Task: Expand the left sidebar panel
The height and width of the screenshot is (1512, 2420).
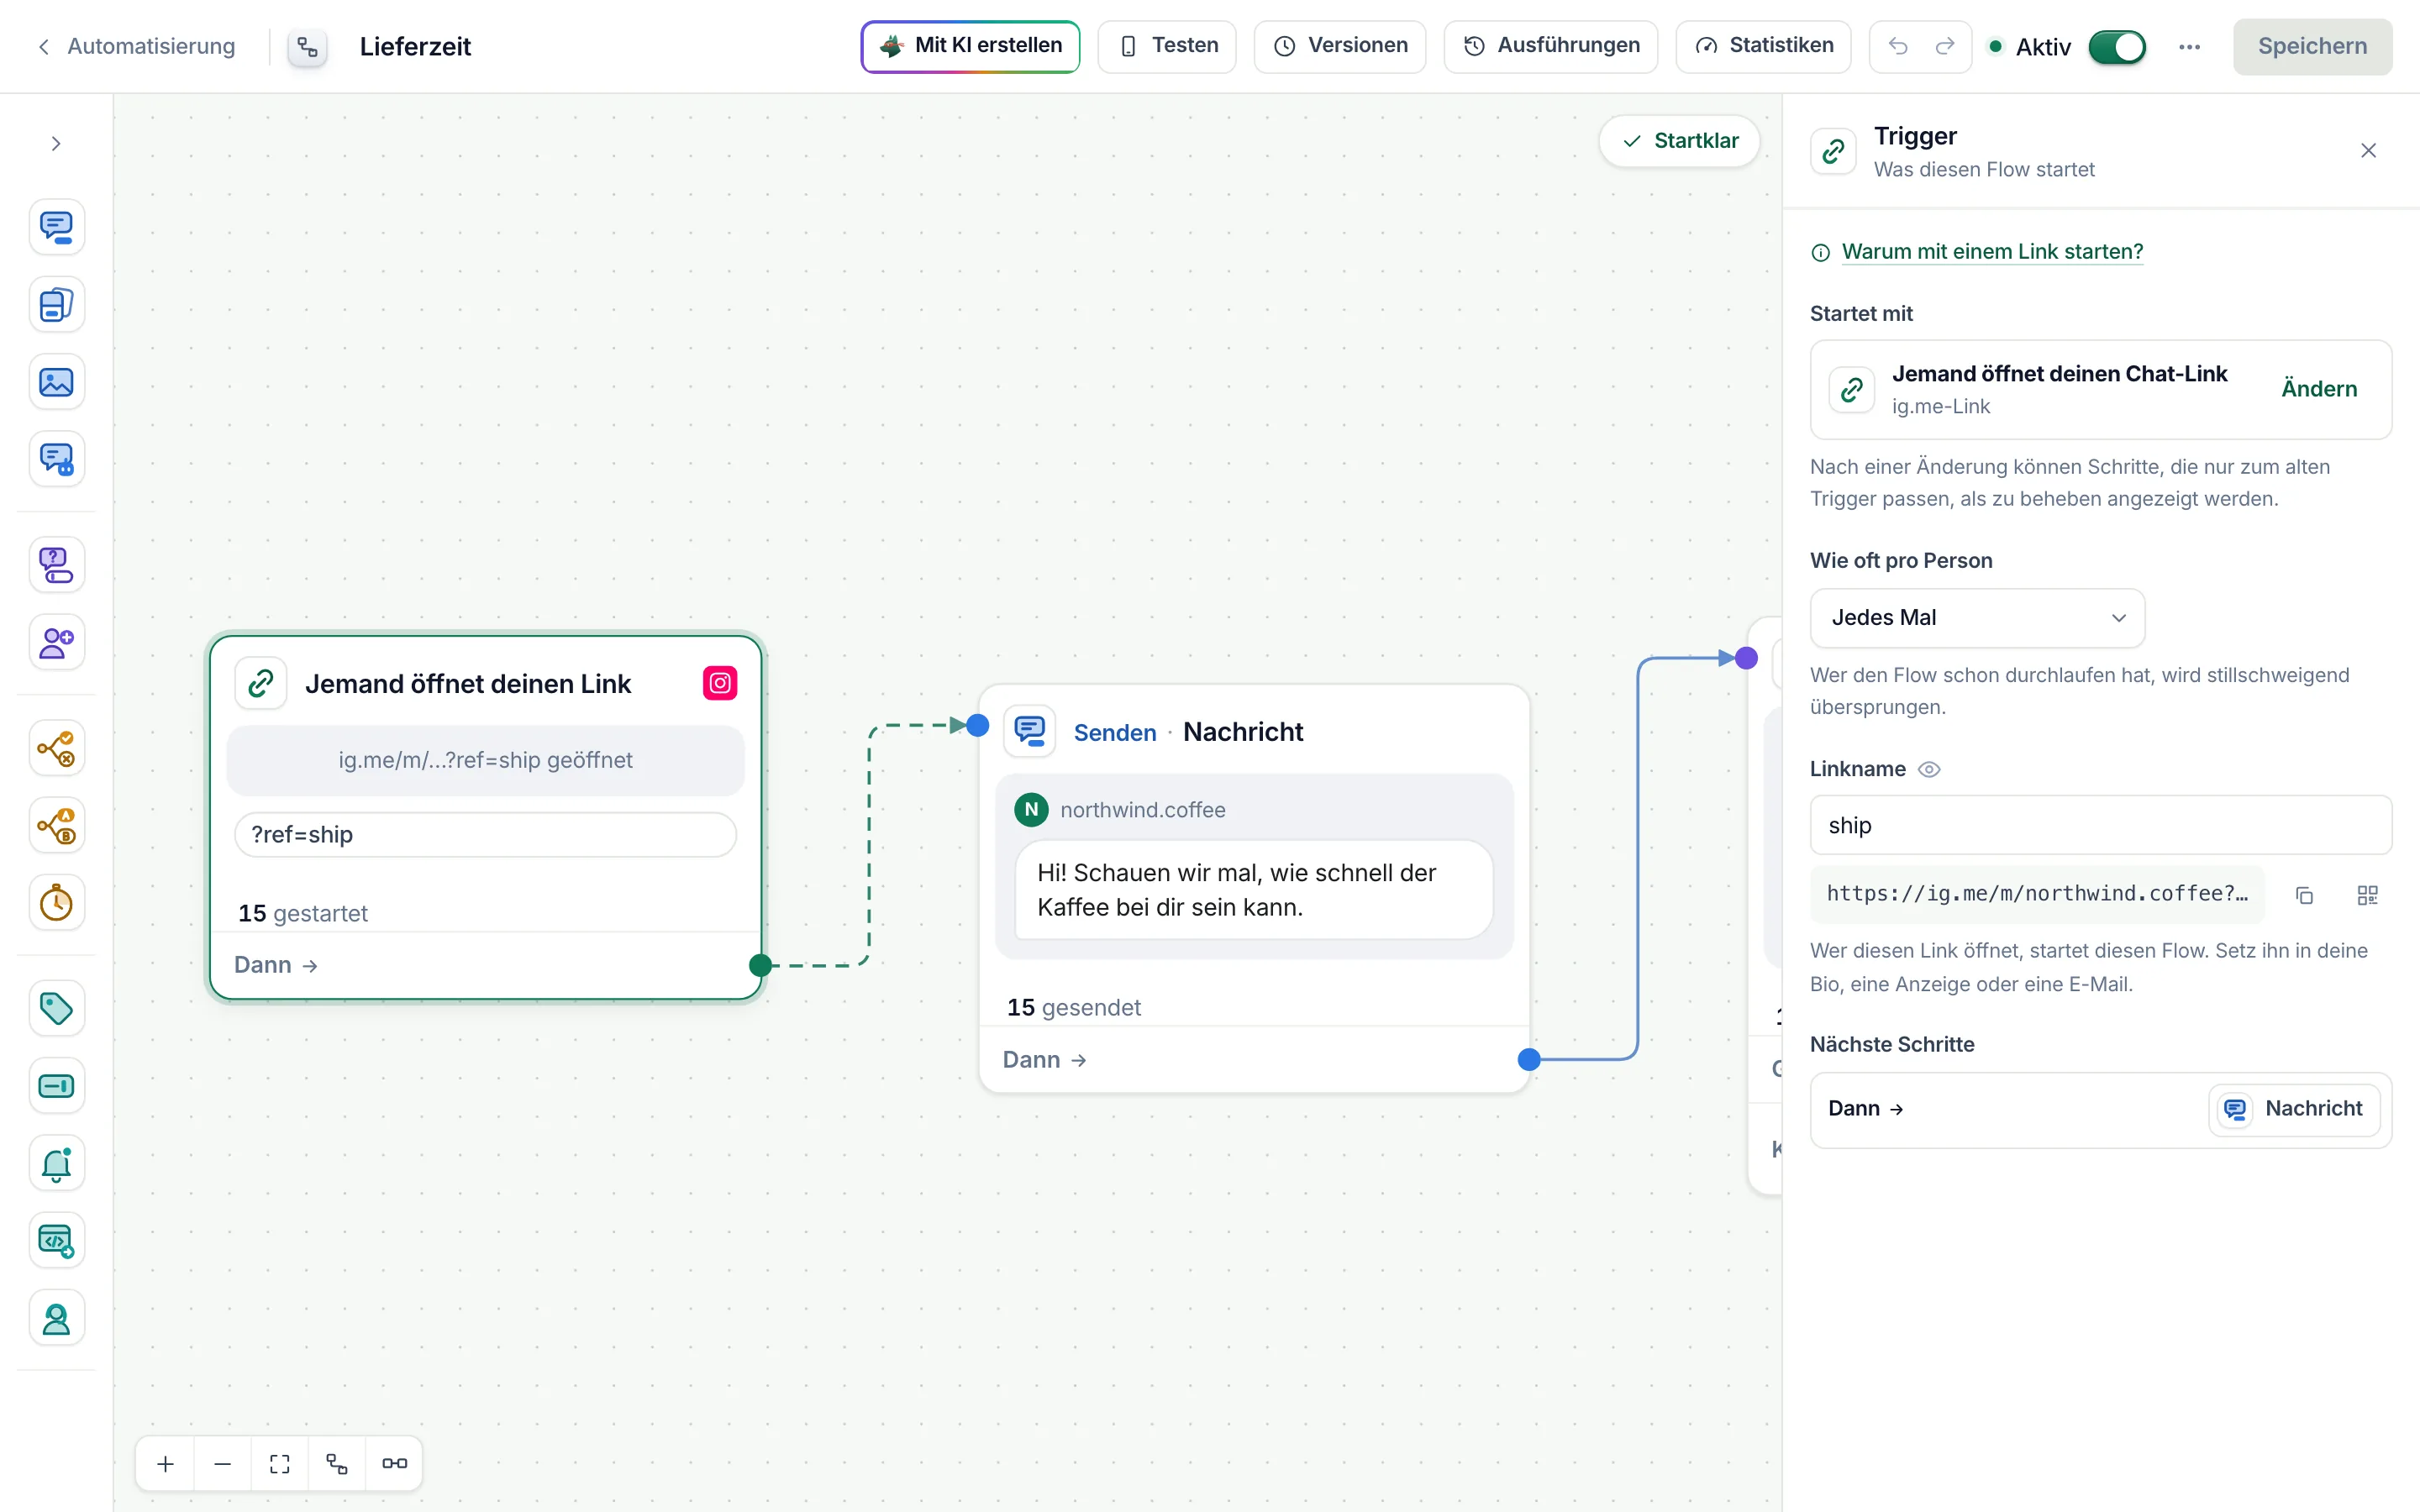Action: pyautogui.click(x=56, y=144)
